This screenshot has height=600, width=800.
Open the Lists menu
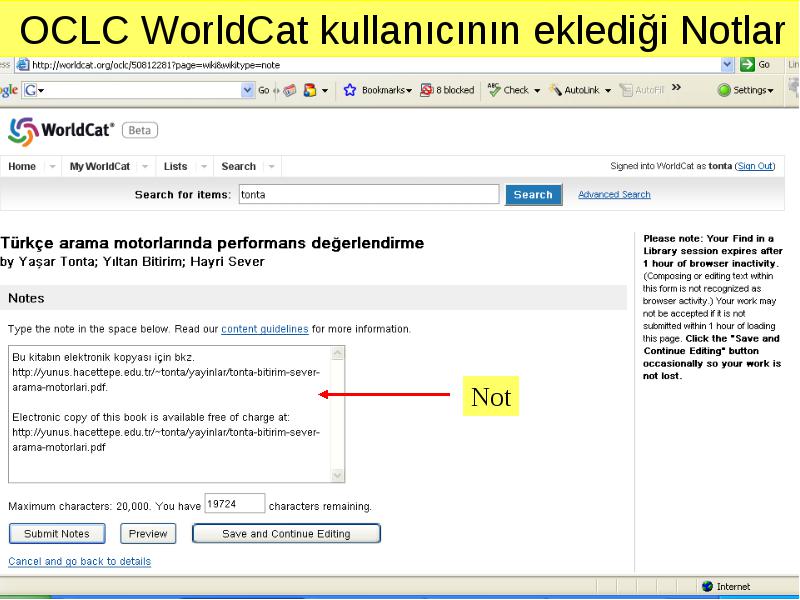pyautogui.click(x=176, y=166)
